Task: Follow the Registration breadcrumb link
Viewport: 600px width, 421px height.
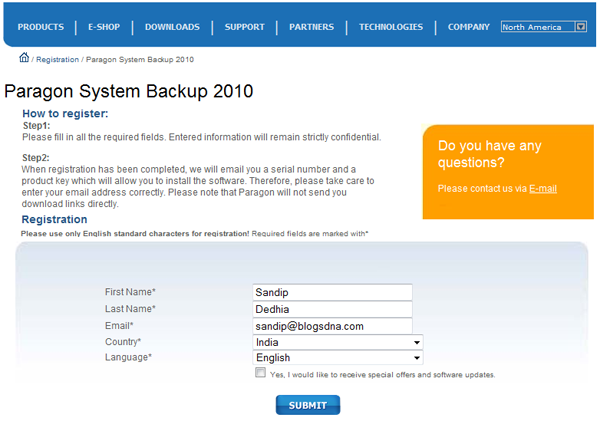Action: pos(57,60)
